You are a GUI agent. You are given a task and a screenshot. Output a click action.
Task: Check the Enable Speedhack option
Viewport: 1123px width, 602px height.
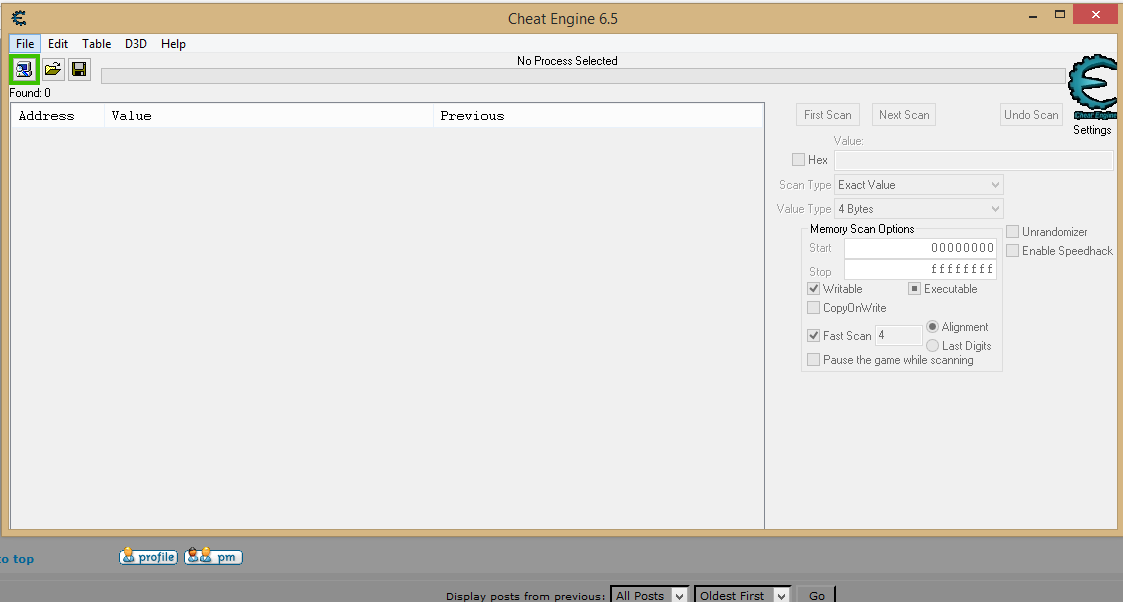pyautogui.click(x=1013, y=251)
